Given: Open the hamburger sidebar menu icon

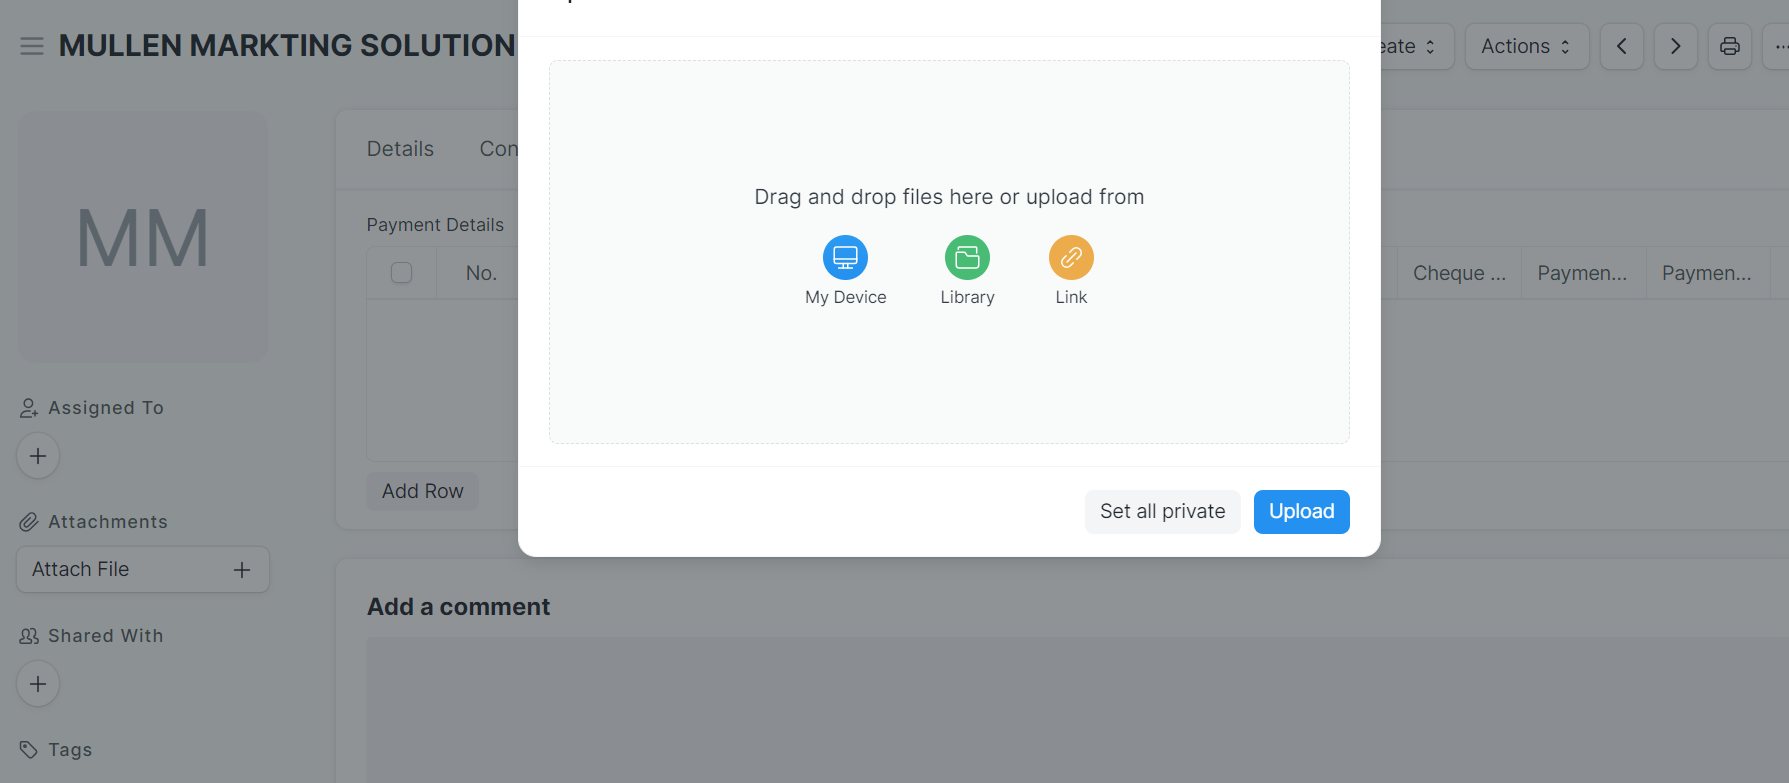Looking at the screenshot, I should pyautogui.click(x=32, y=46).
